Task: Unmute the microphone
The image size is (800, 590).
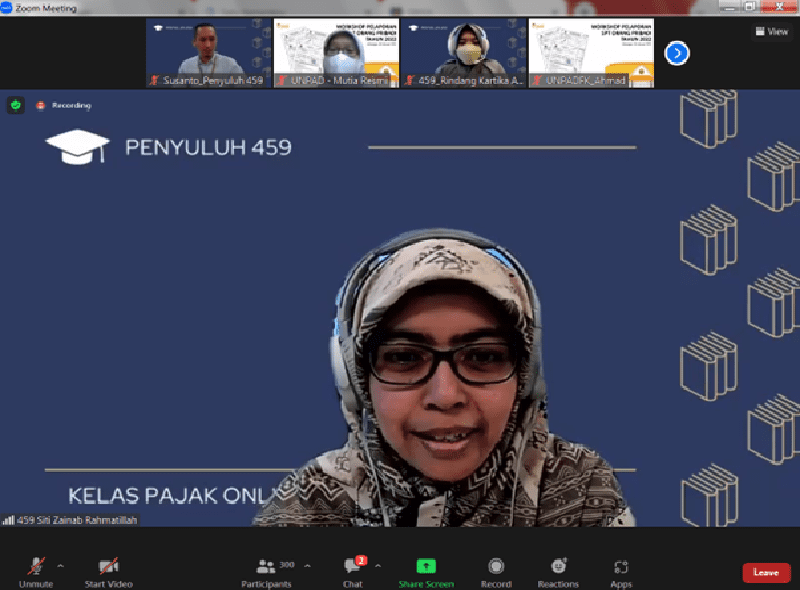Action: (35, 568)
